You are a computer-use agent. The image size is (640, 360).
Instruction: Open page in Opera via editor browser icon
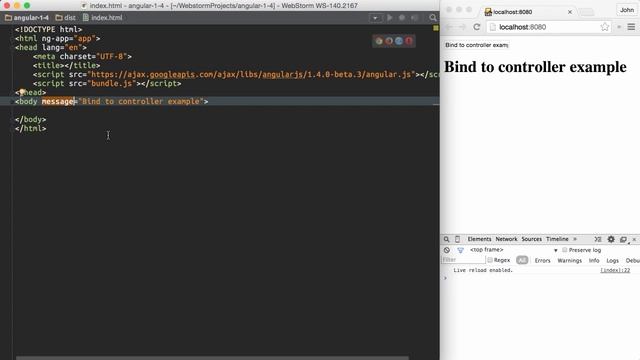click(x=409, y=41)
